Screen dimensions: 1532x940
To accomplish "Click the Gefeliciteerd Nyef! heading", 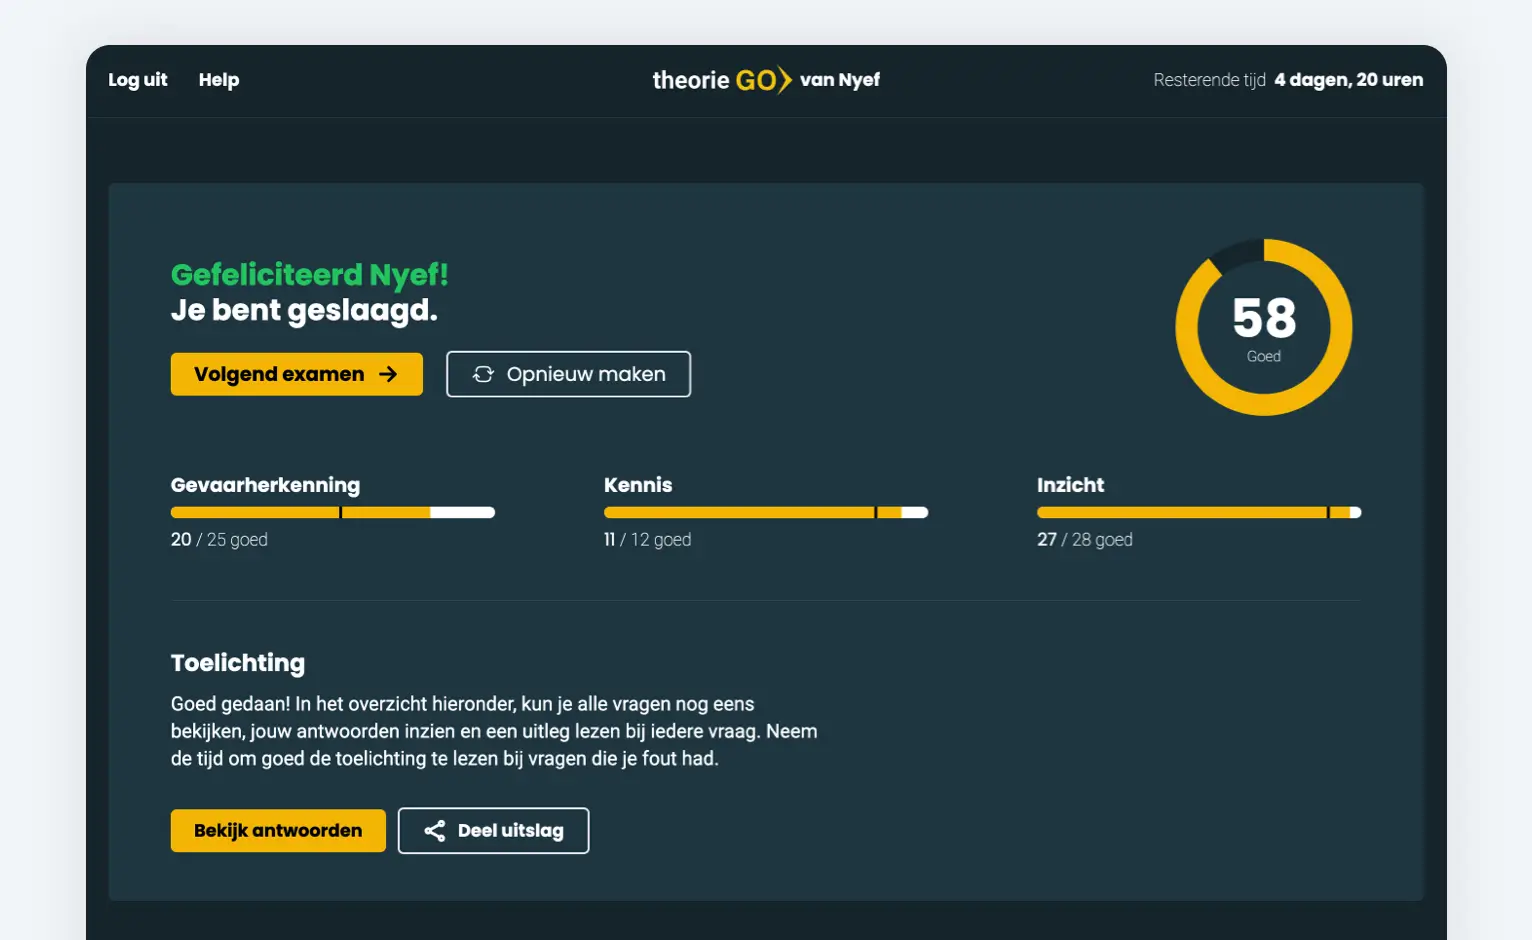I will pyautogui.click(x=309, y=275).
